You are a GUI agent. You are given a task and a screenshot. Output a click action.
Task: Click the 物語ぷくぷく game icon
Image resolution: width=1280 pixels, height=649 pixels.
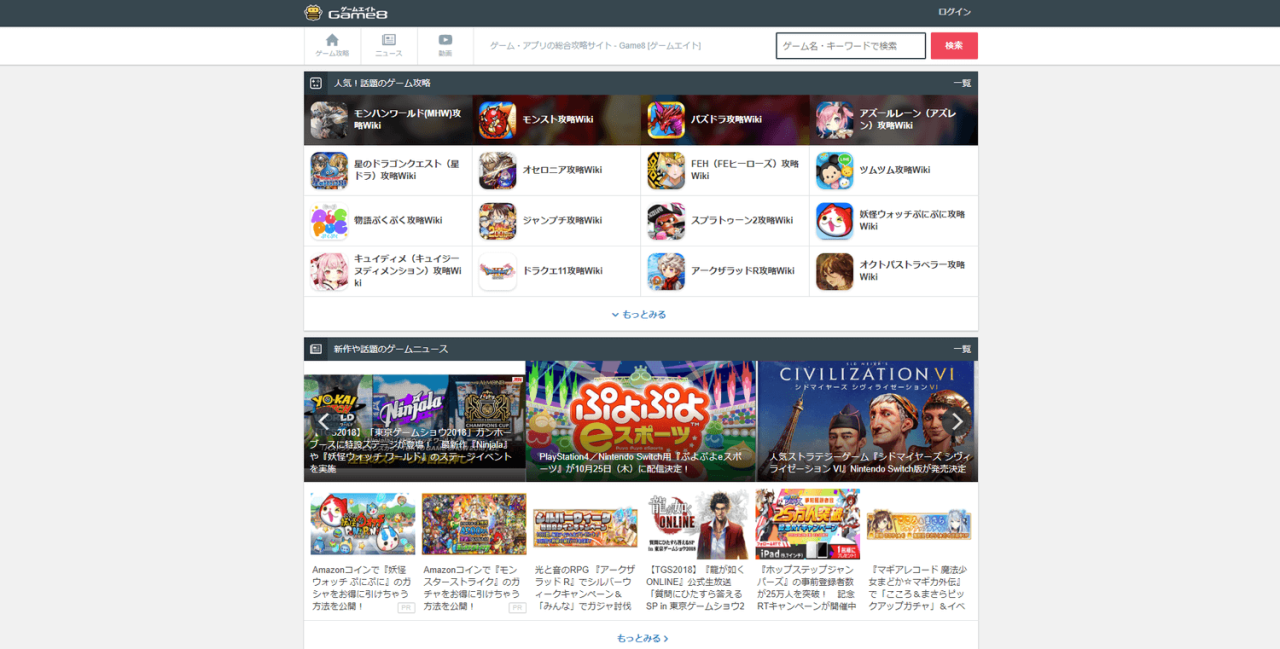329,221
